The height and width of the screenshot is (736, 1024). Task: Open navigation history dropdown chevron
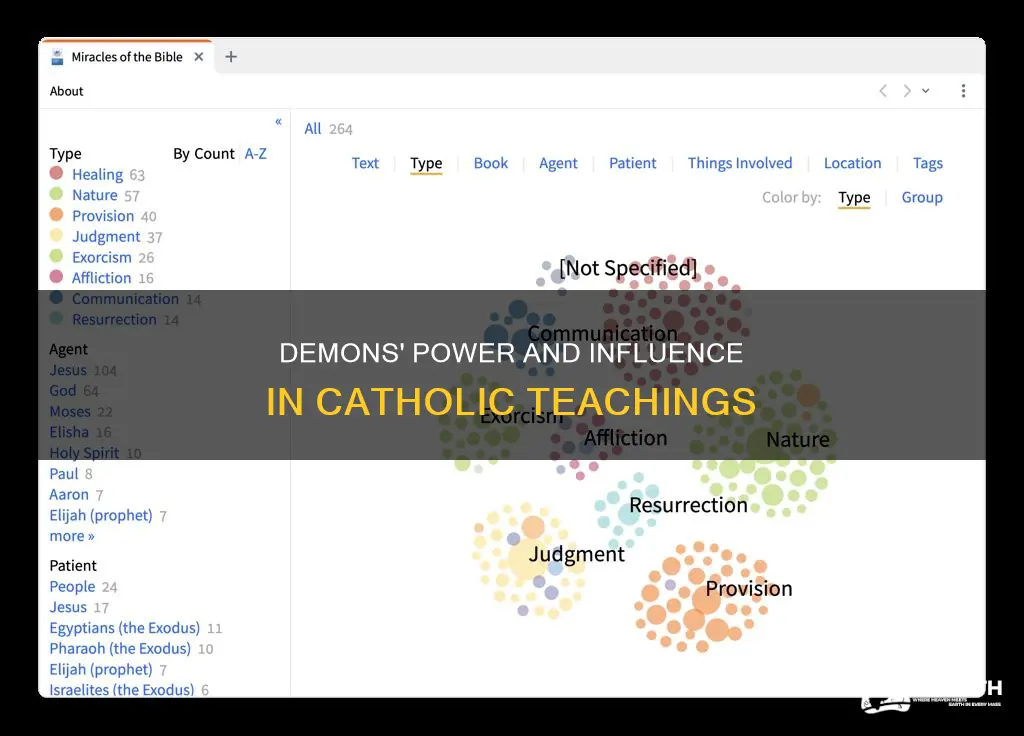925,91
